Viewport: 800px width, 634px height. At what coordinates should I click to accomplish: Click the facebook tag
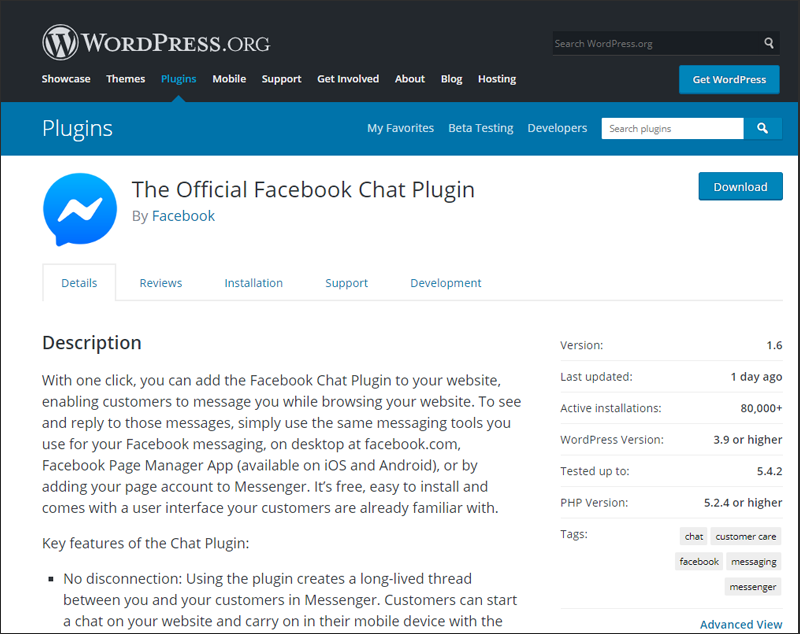[x=699, y=561]
